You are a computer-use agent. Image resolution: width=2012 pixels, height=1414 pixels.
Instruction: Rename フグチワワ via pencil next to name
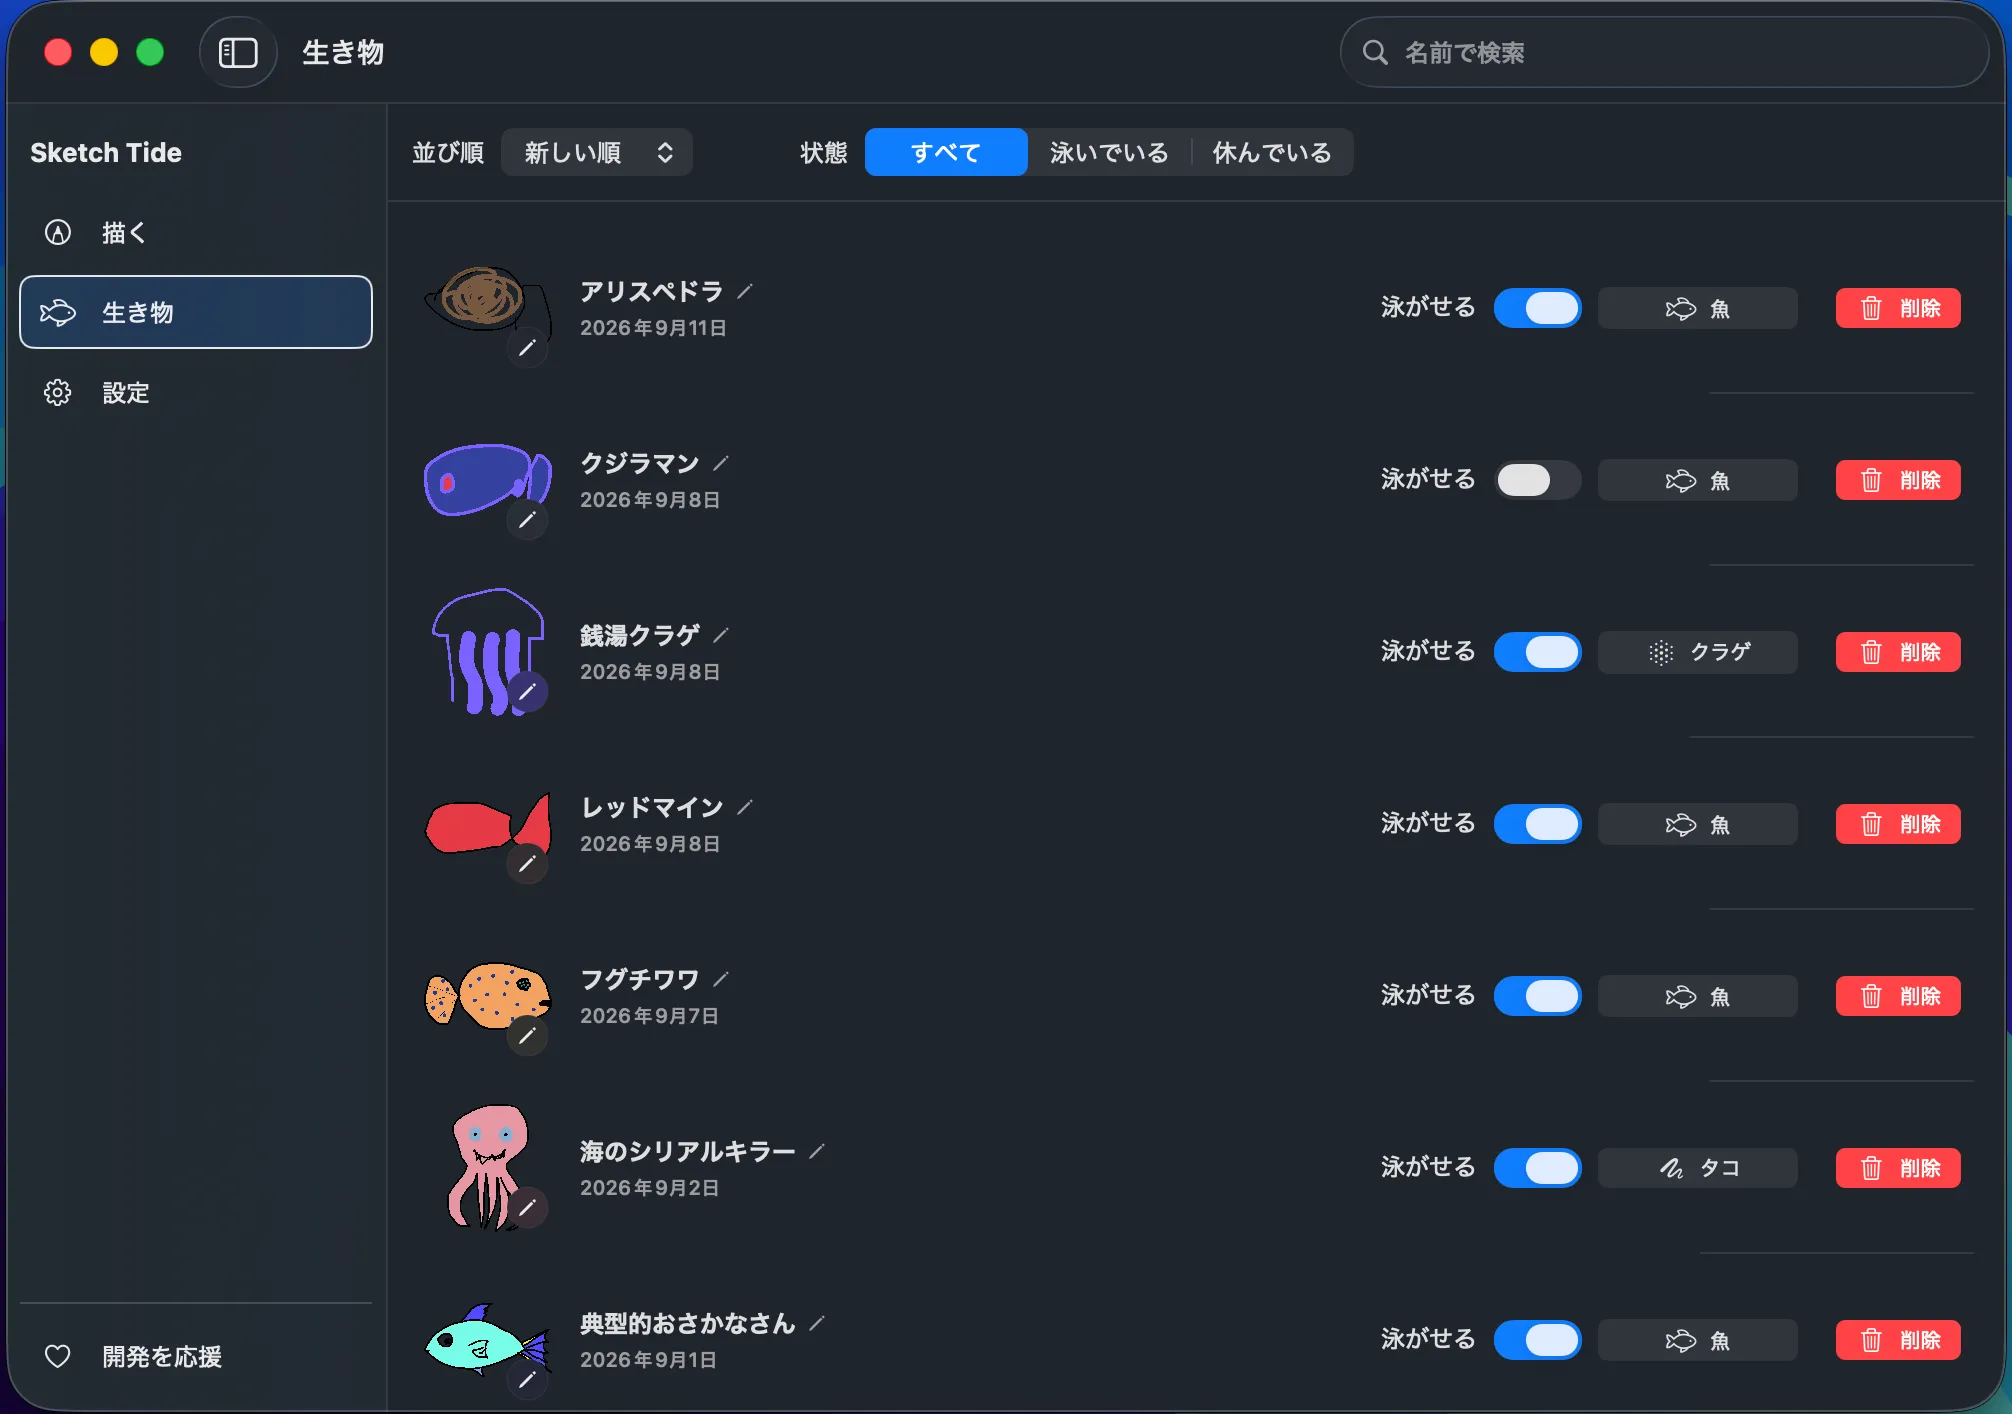coord(721,980)
